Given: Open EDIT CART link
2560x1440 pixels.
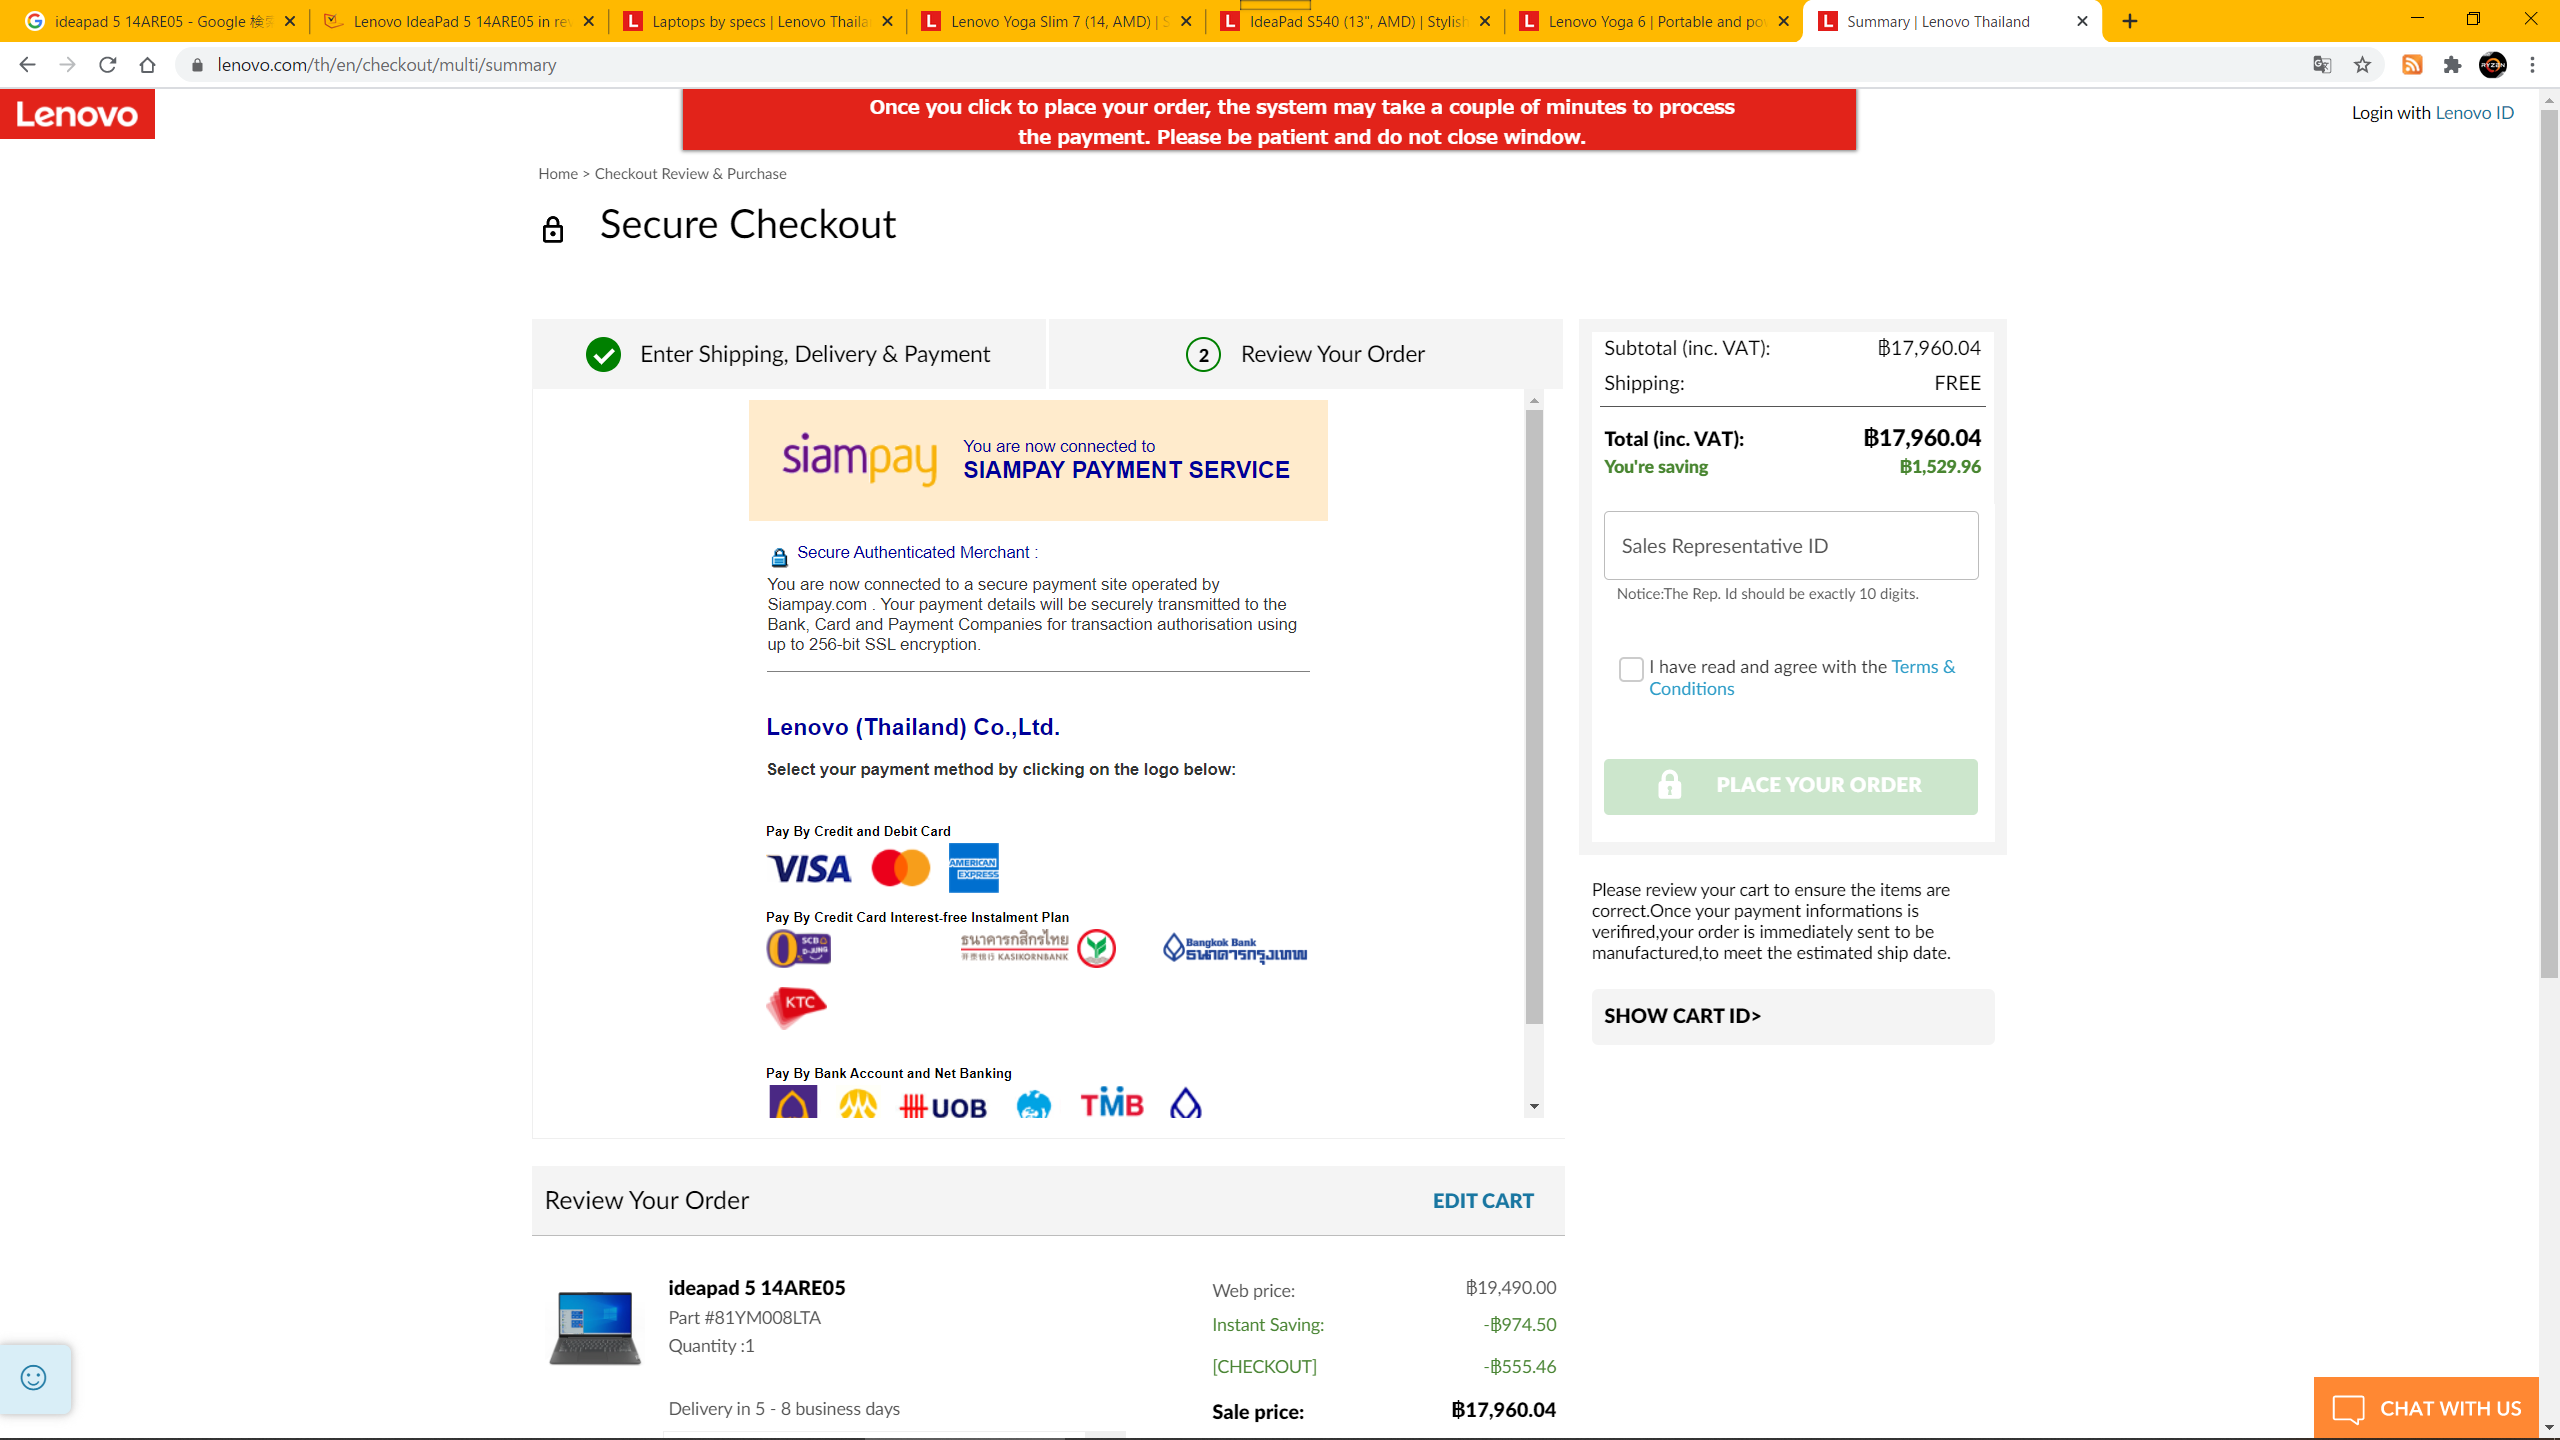Looking at the screenshot, I should pos(1483,1201).
